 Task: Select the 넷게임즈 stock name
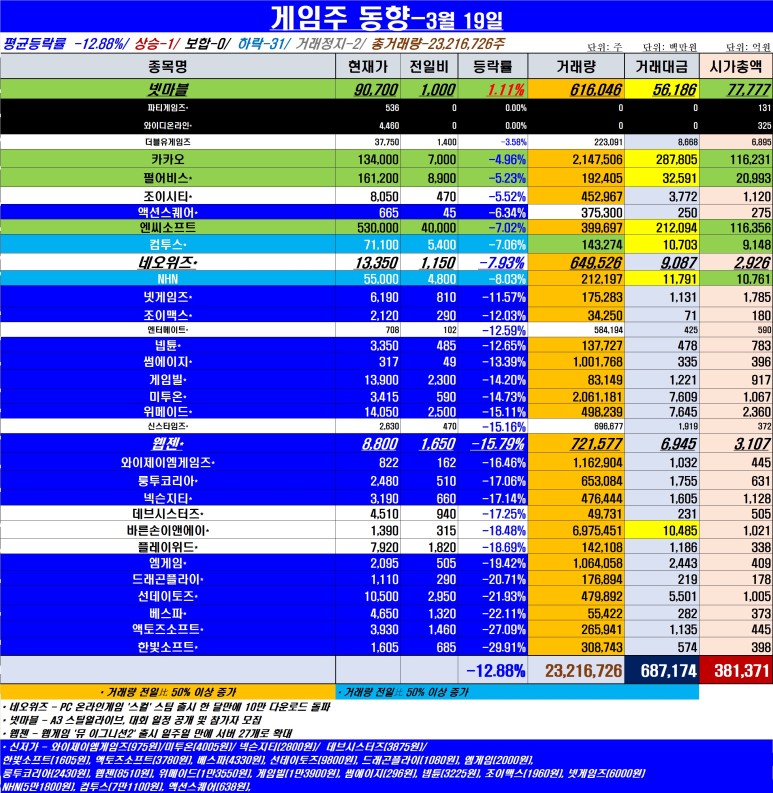167,297
